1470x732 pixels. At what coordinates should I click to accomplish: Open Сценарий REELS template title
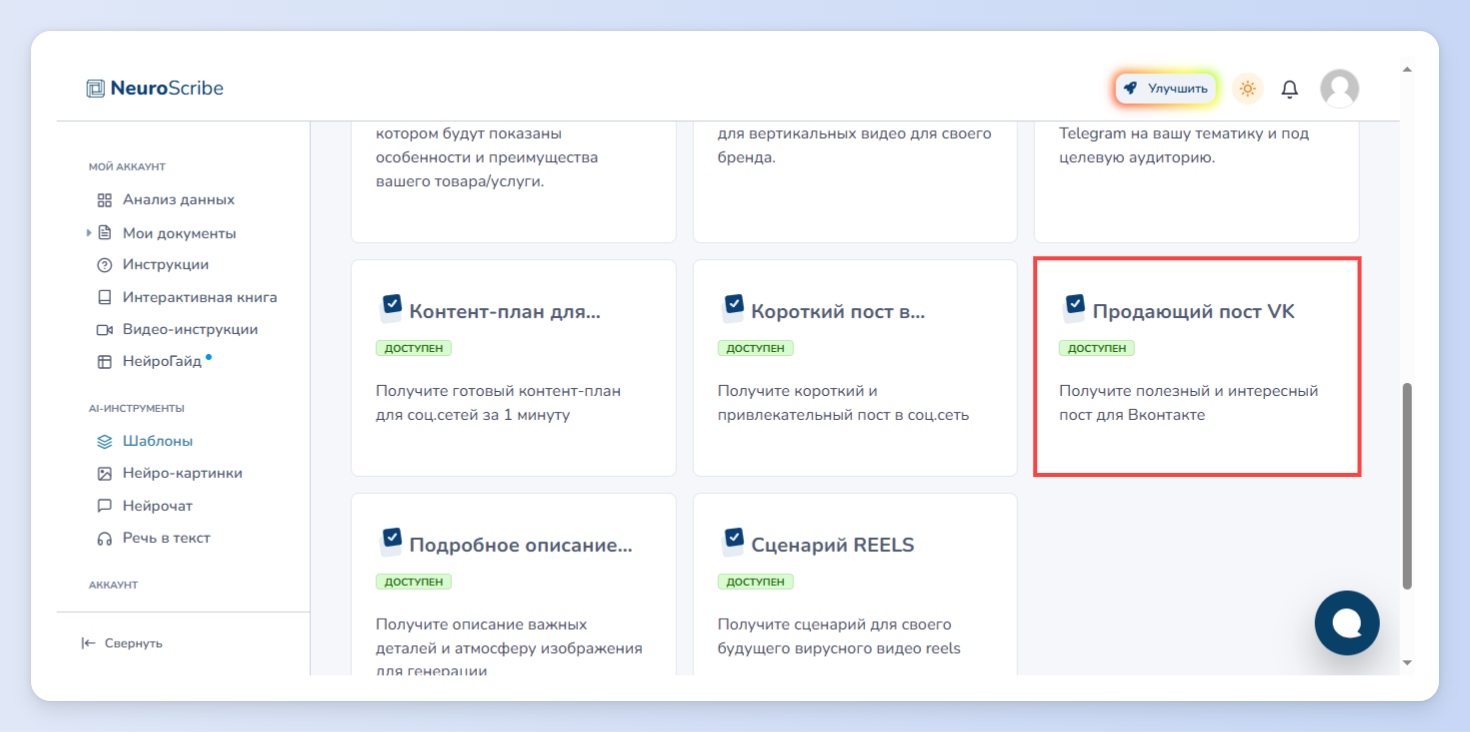click(x=832, y=545)
